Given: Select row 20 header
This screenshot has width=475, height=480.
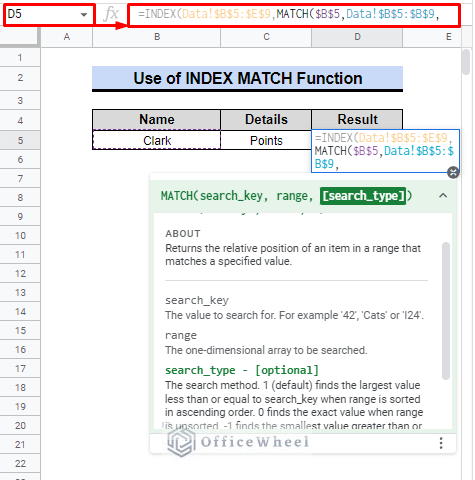Looking at the screenshot, I should tap(20, 426).
